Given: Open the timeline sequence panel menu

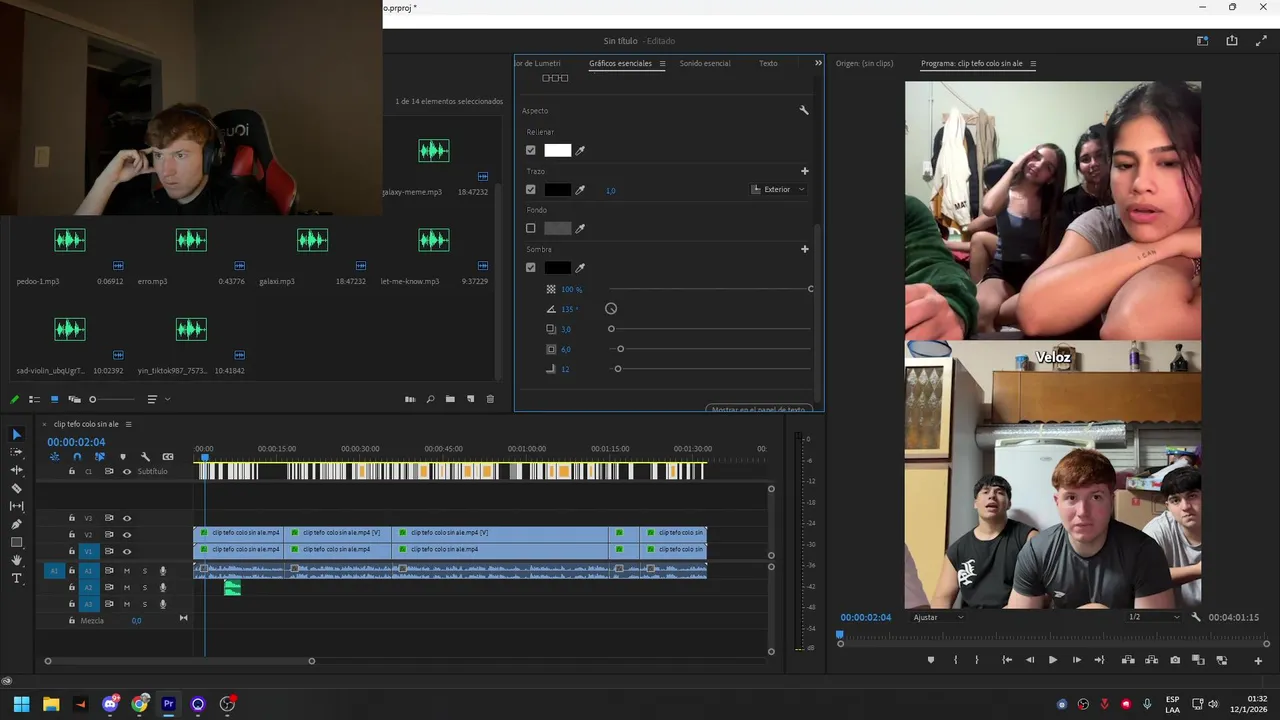Looking at the screenshot, I should click(128, 424).
